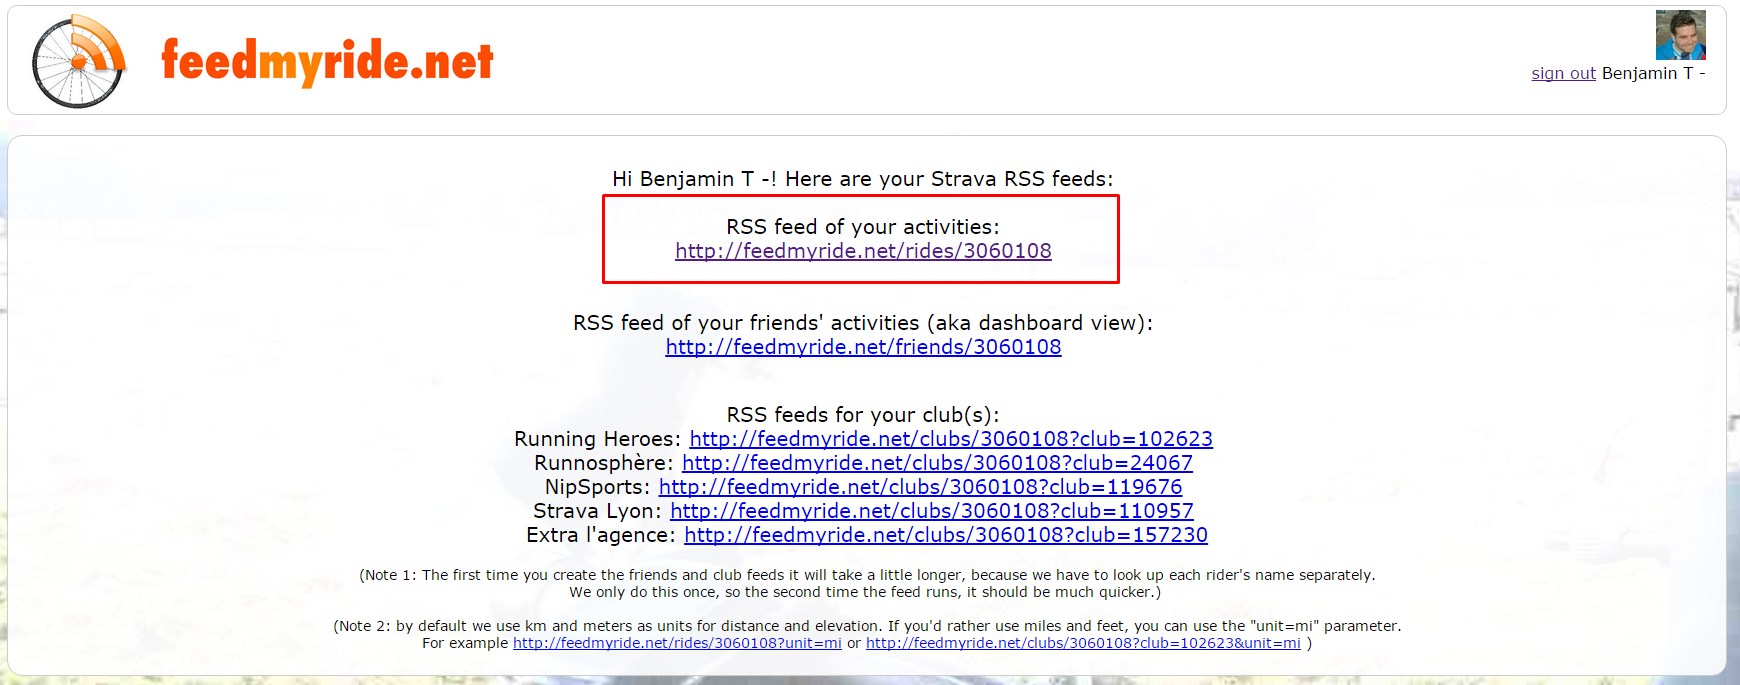Click the friends' activities dashboard view label
Viewport: 1740px width, 685px height.
(x=862, y=324)
